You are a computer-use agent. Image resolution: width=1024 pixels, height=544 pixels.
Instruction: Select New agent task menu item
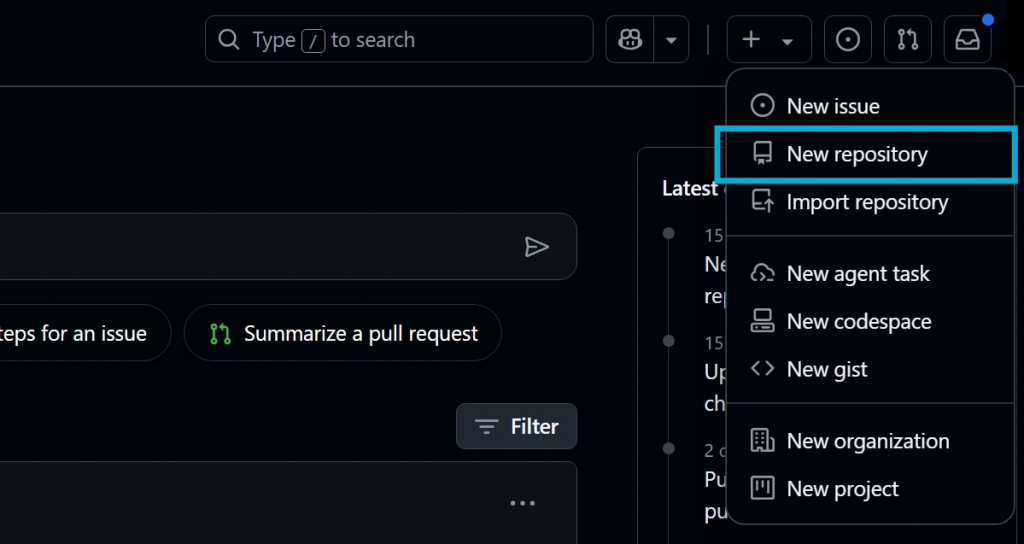click(x=870, y=274)
